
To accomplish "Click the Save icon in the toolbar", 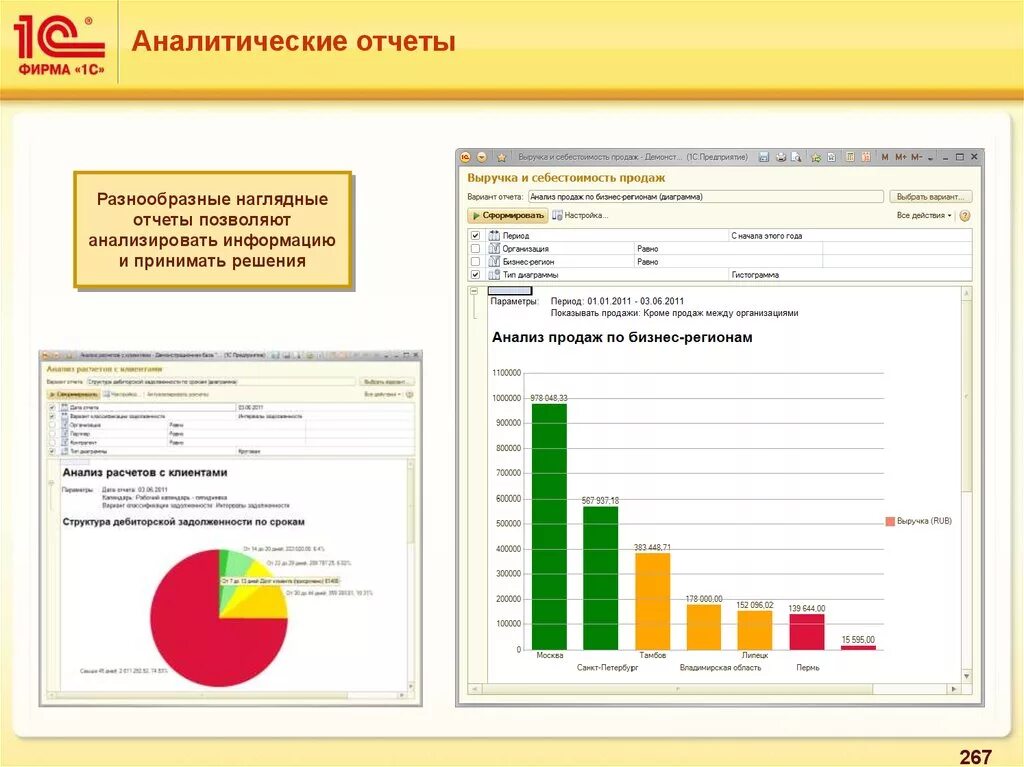I will coord(765,156).
